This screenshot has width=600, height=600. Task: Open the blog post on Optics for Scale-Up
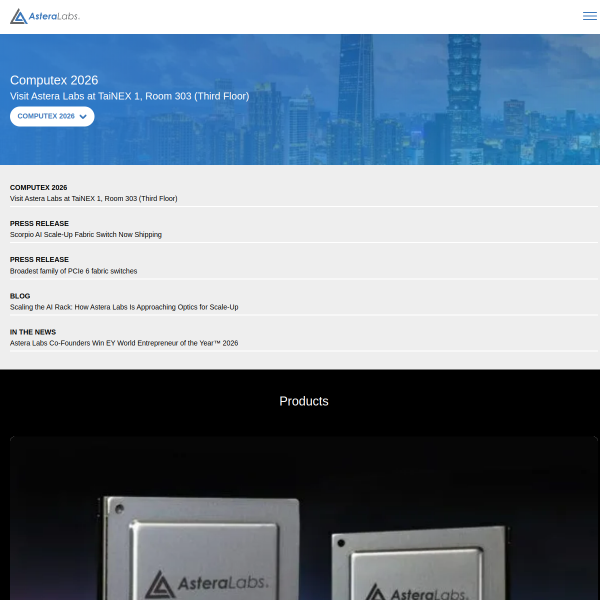(124, 307)
